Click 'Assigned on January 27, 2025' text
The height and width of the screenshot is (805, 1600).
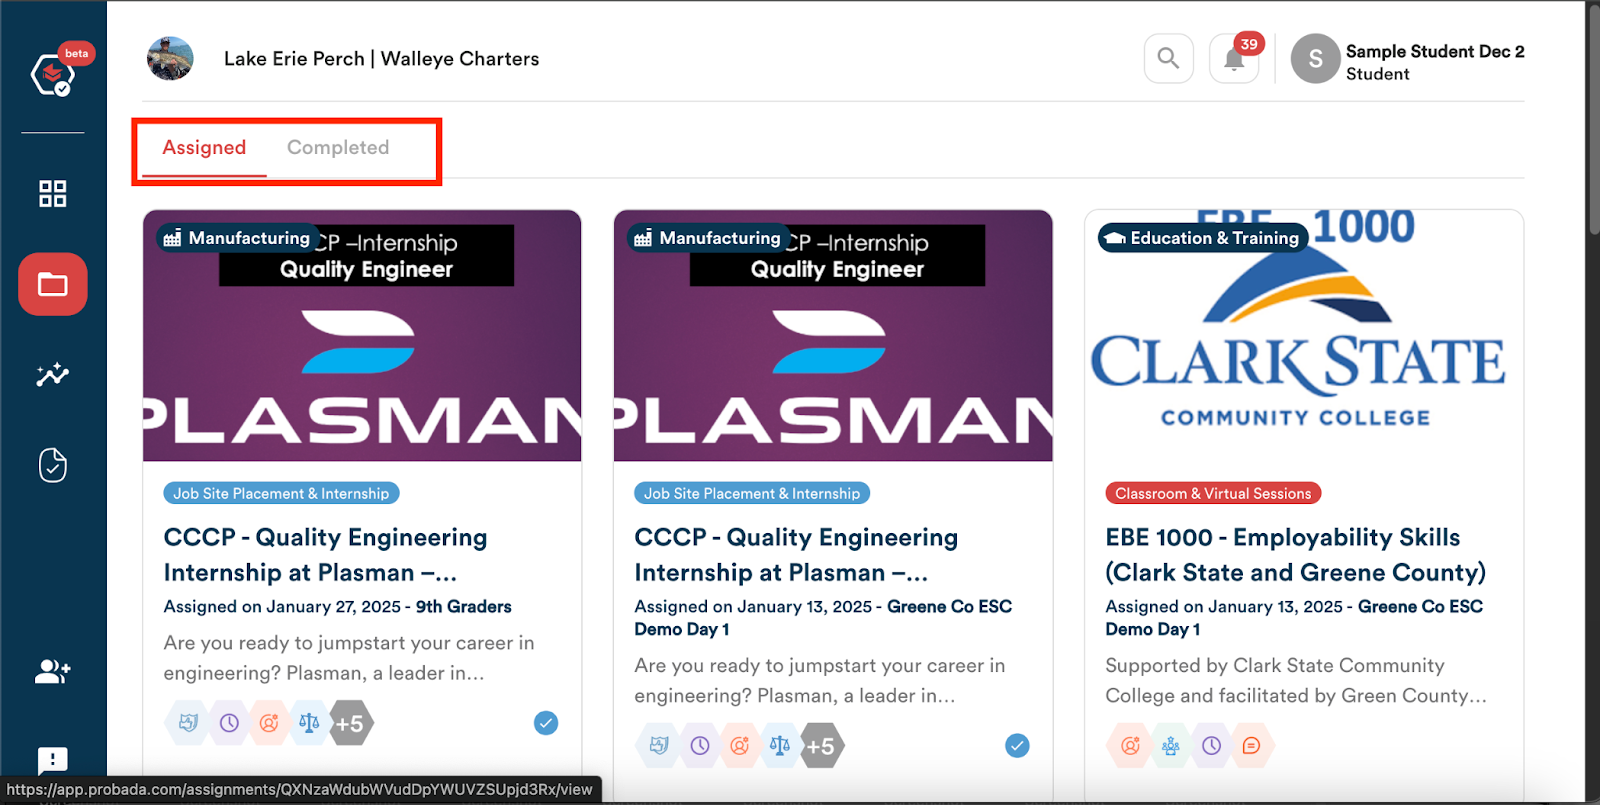coord(282,607)
